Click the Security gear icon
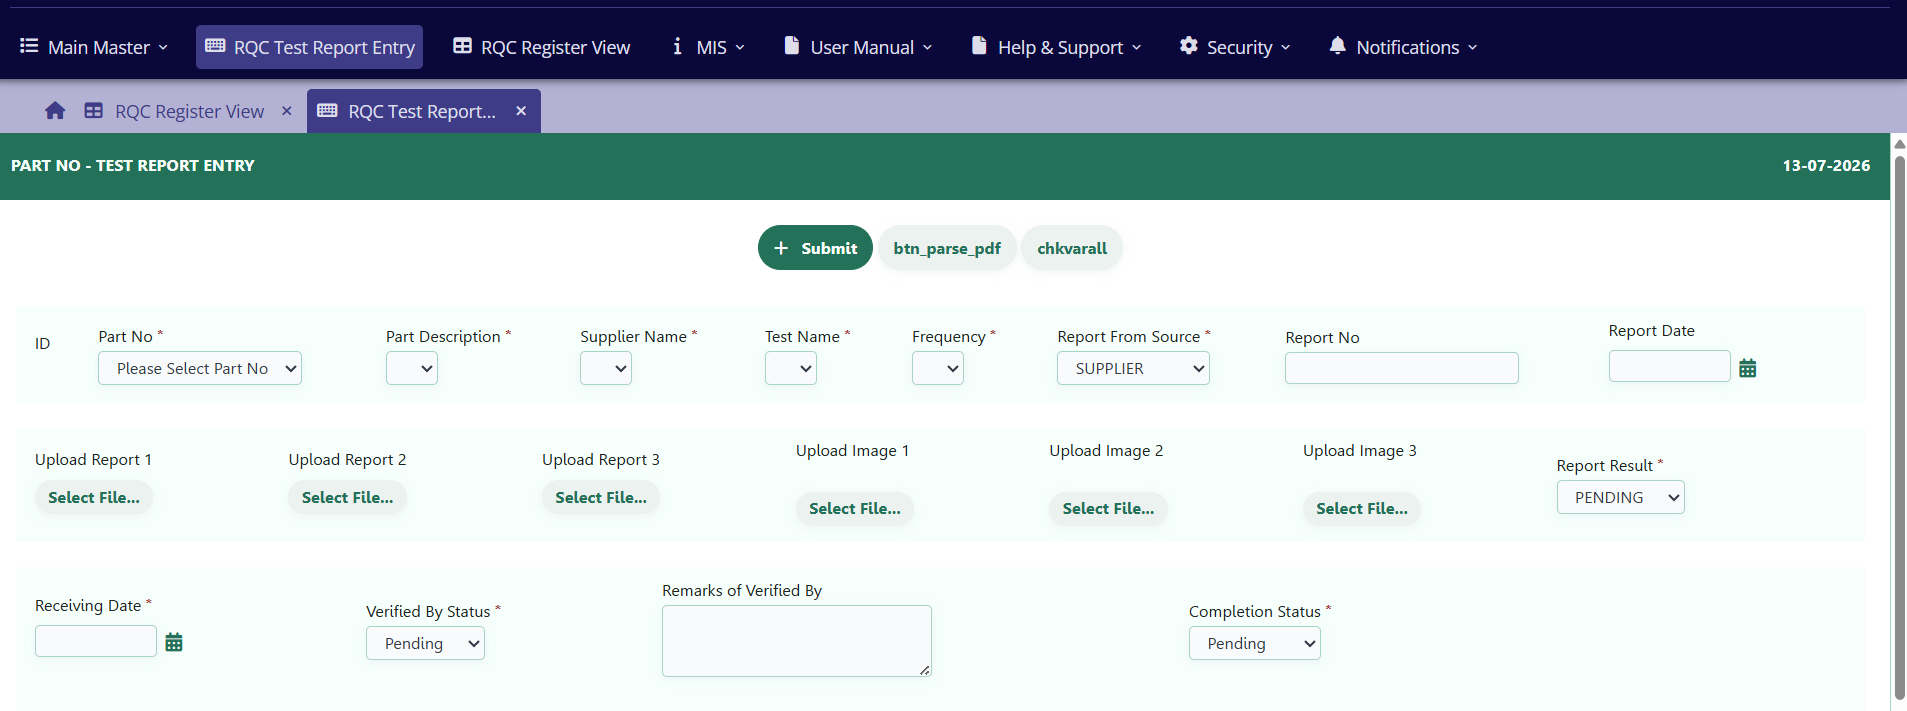The image size is (1907, 711). [1188, 46]
